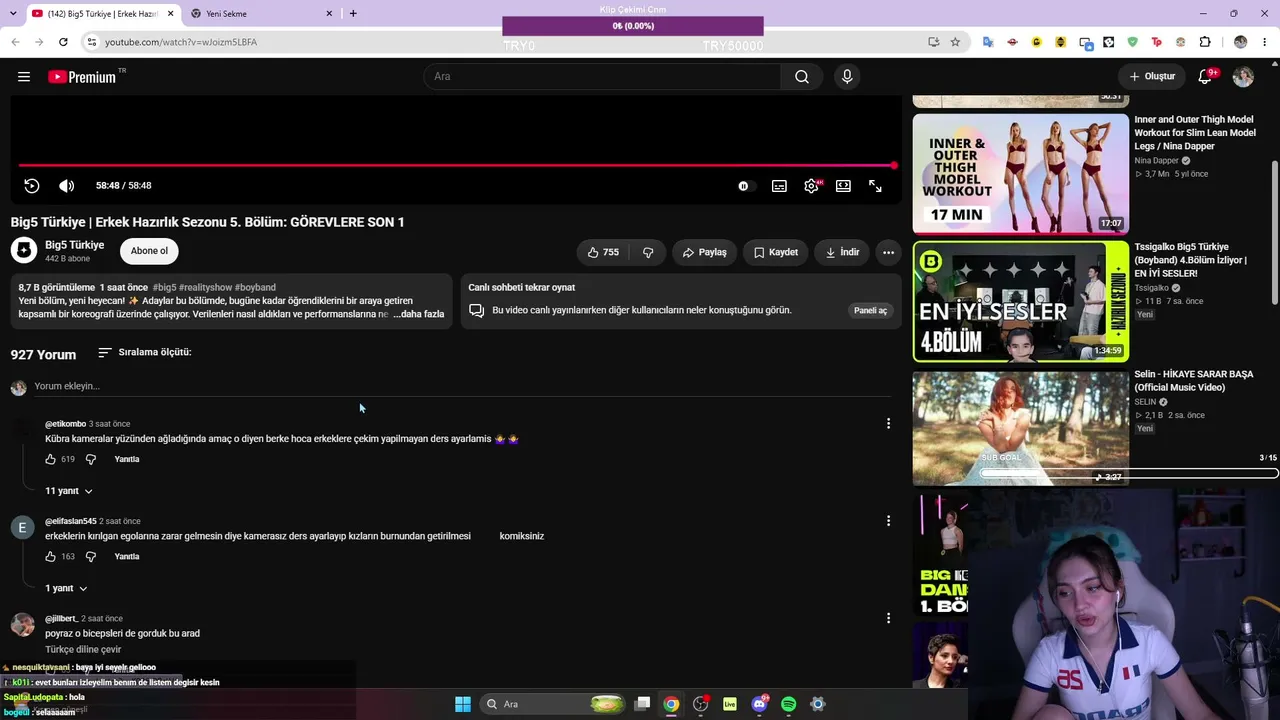Screen dimensions: 1280x720
Task: Save video with Kaydet button
Action: (775, 252)
